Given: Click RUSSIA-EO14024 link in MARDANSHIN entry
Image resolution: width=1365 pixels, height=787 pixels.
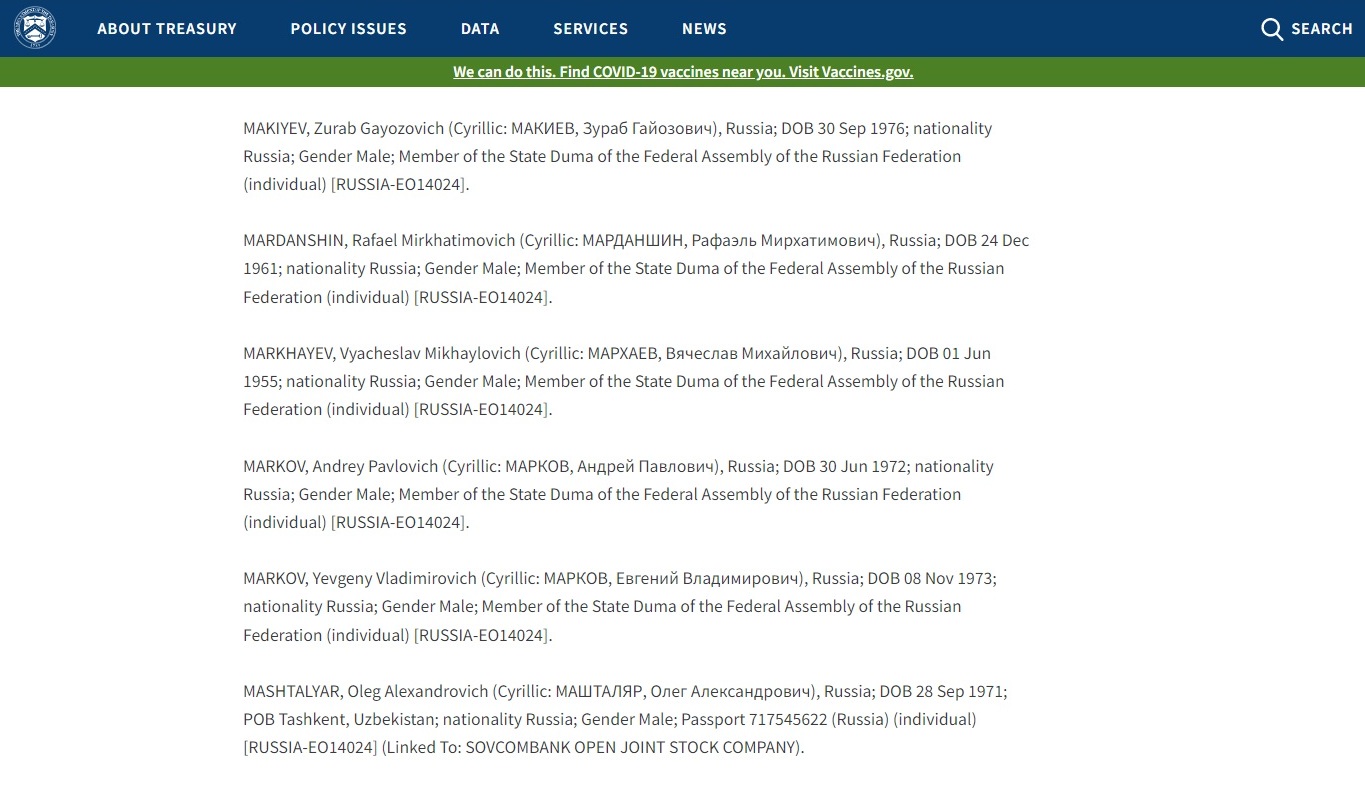Looking at the screenshot, I should pyautogui.click(x=480, y=298).
